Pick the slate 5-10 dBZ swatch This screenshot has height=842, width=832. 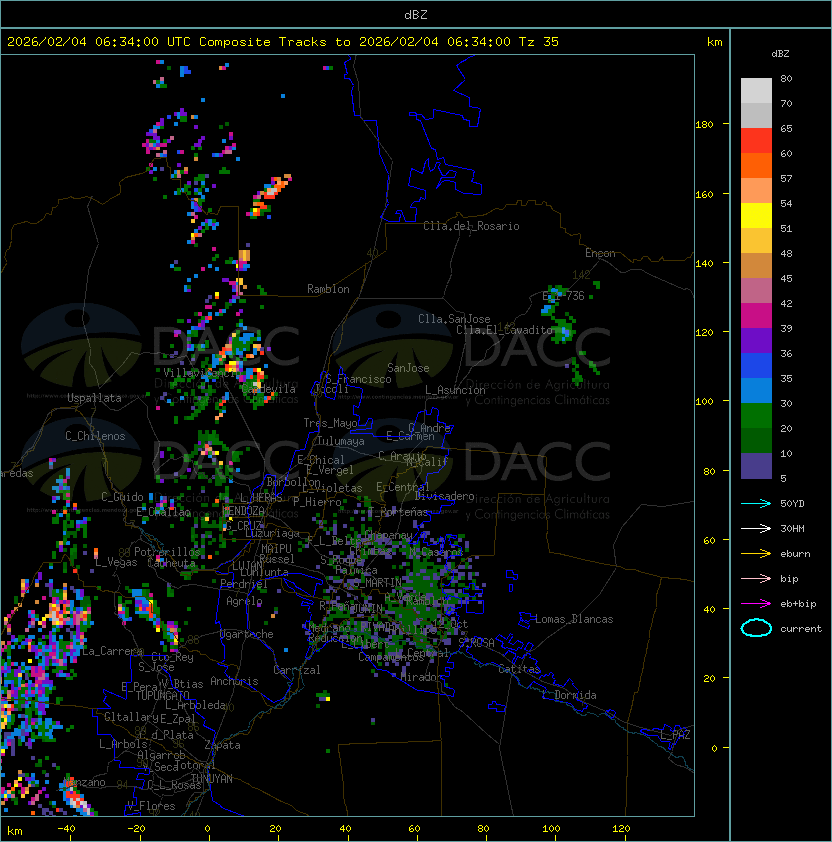point(756,466)
